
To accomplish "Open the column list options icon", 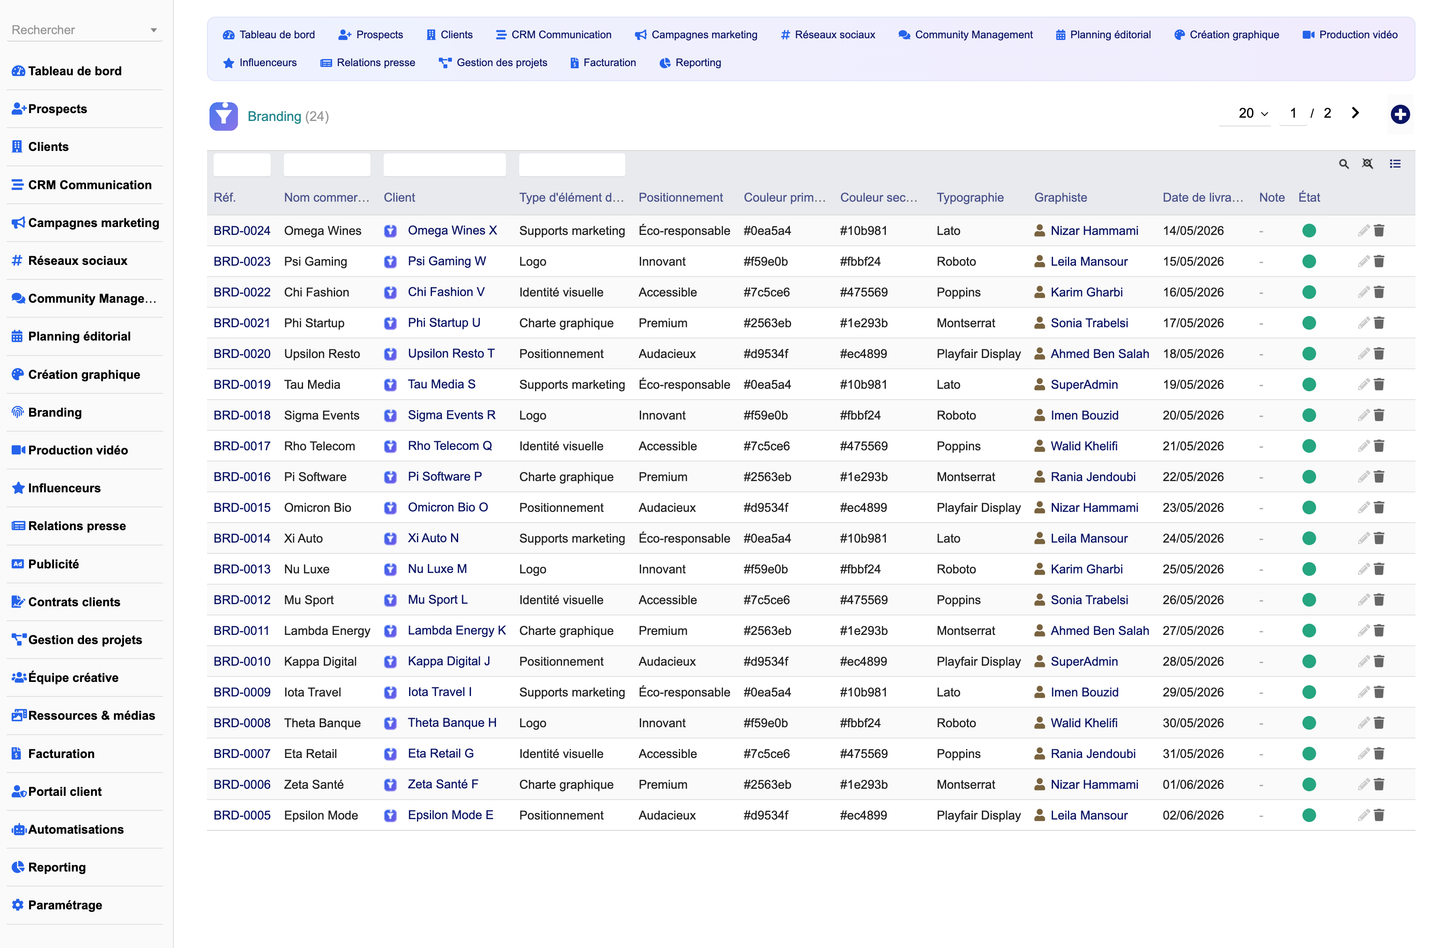I will pos(1395,164).
